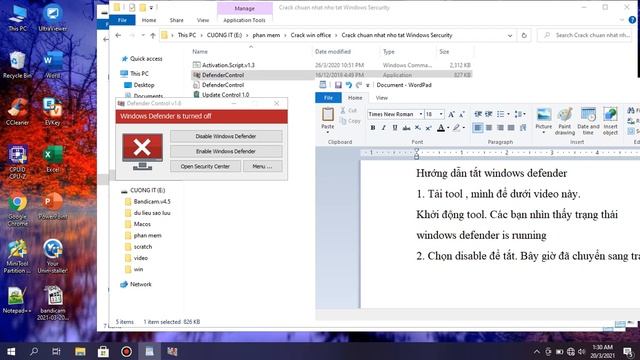Open Paste options dropdown arrow

pyautogui.click(x=328, y=132)
